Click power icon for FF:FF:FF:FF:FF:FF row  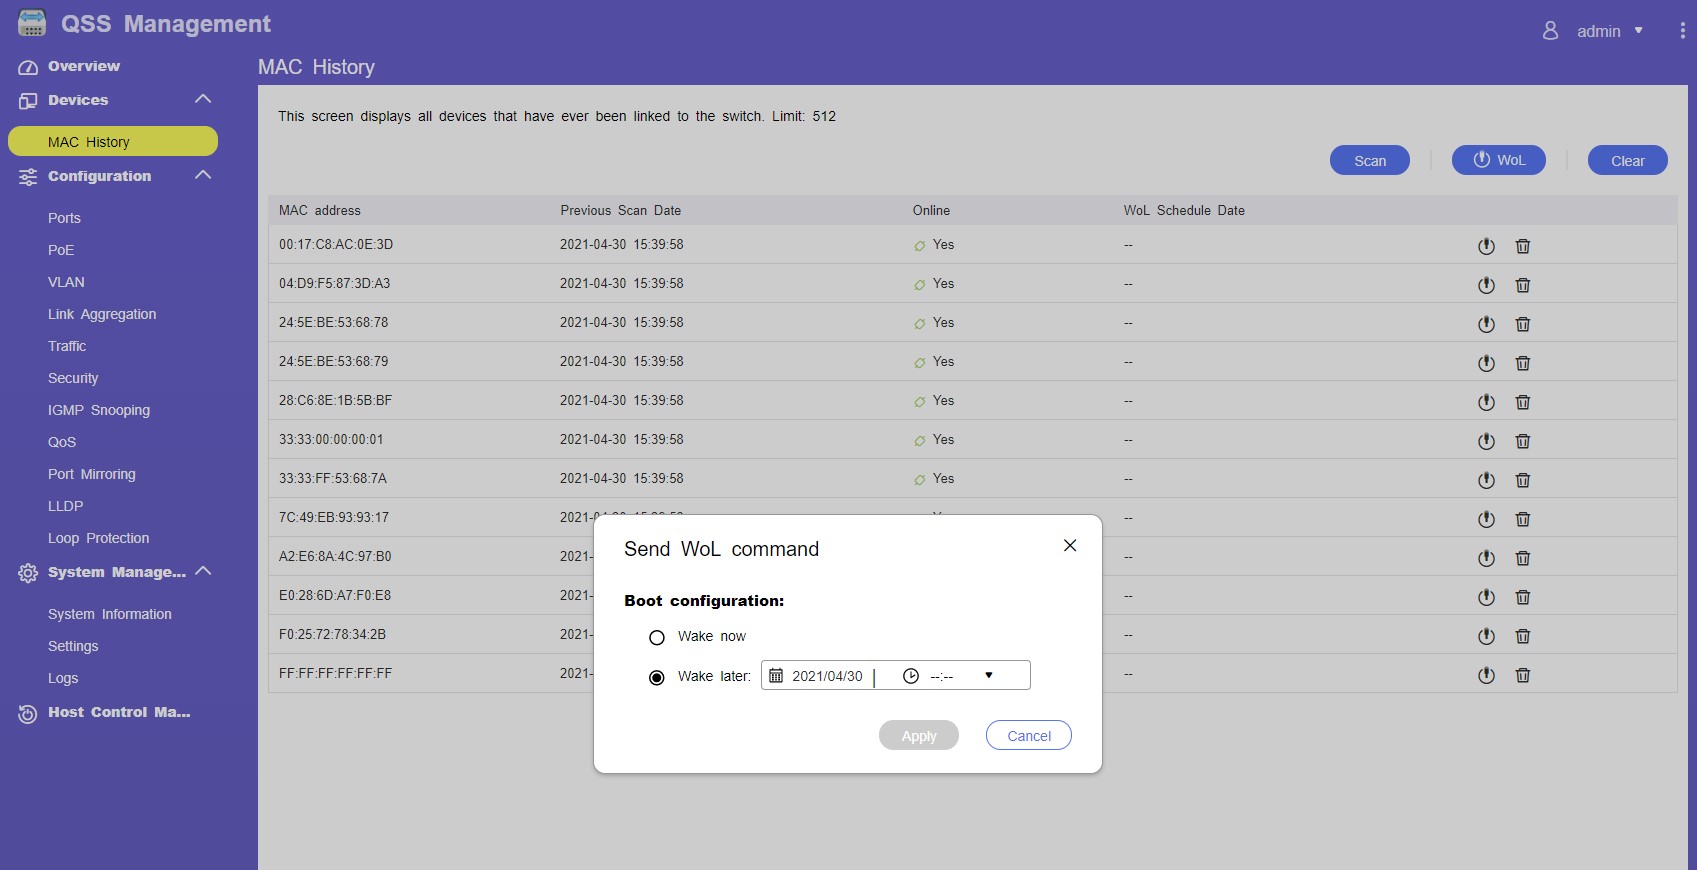[1486, 675]
